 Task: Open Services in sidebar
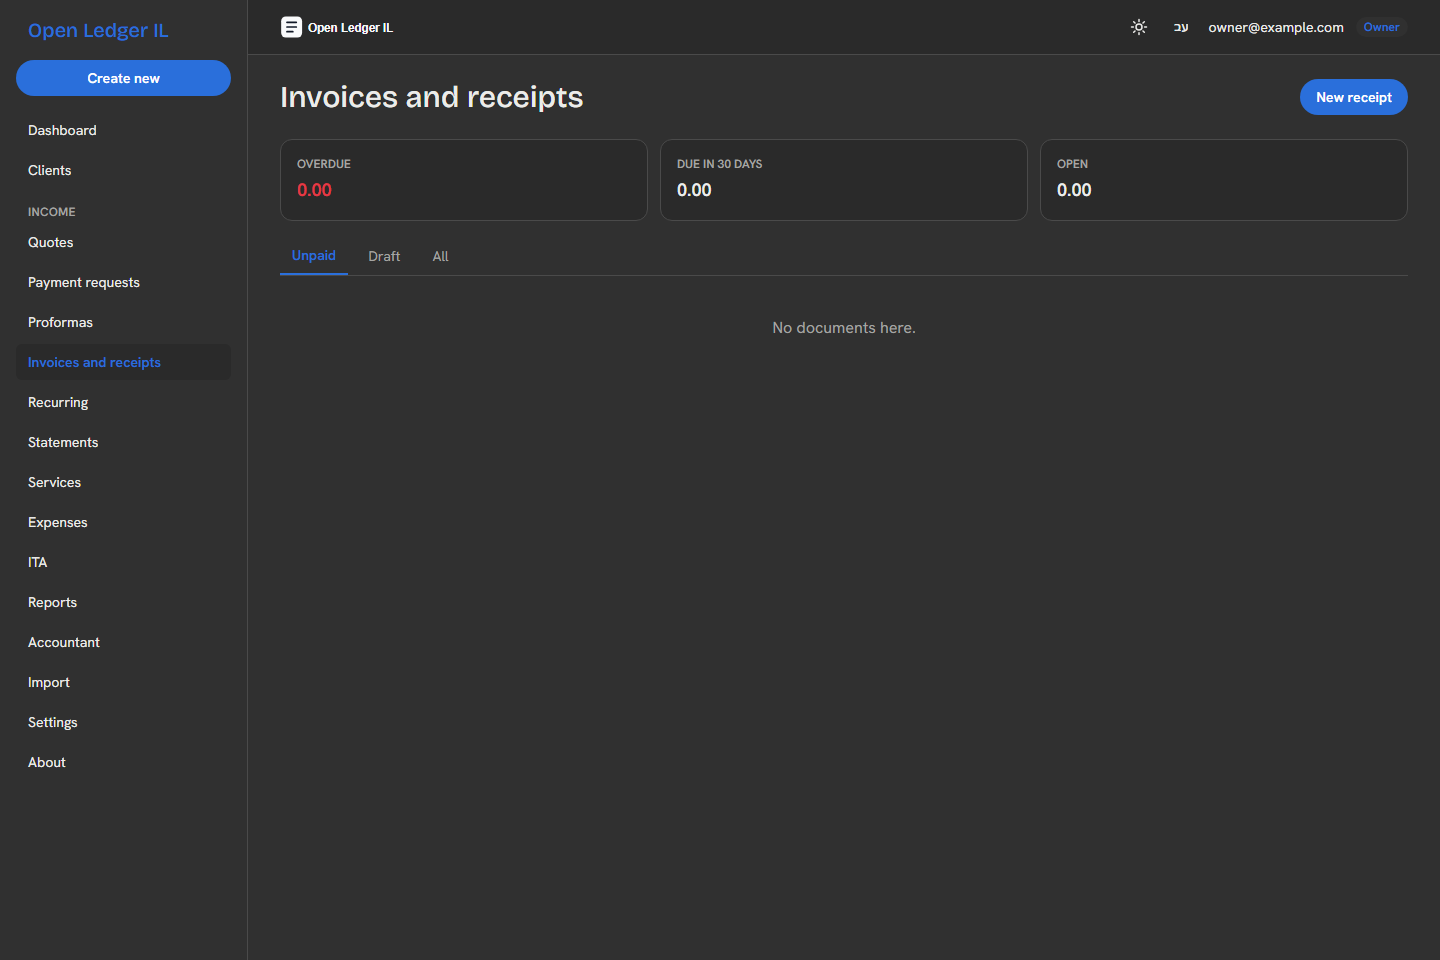click(123, 482)
